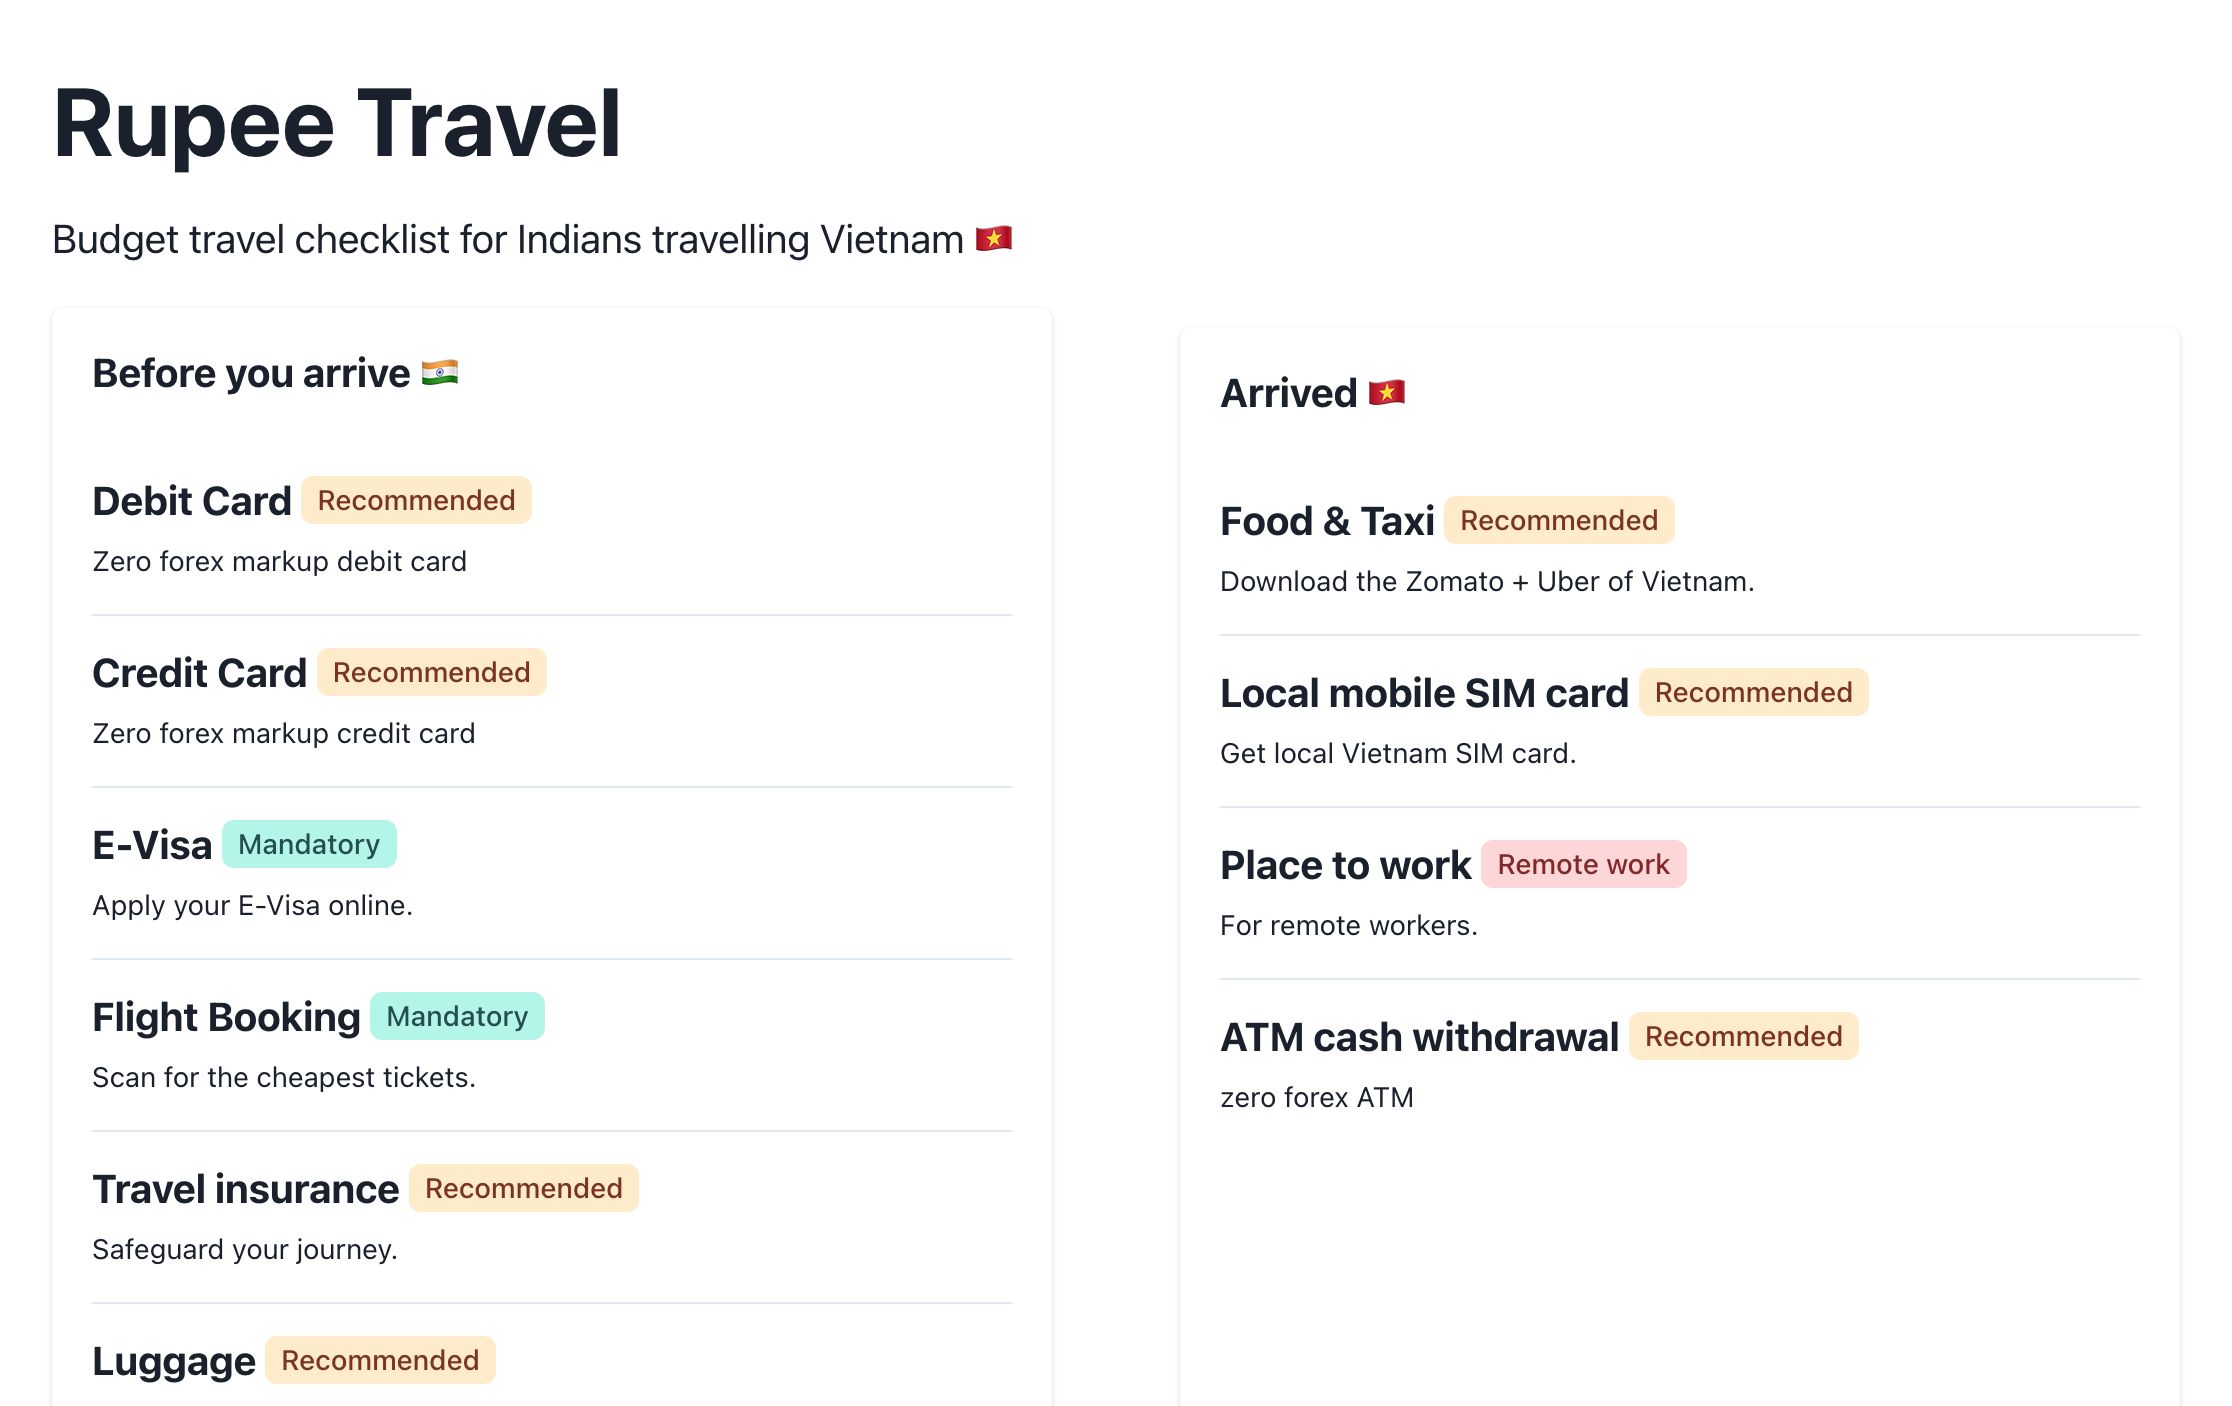This screenshot has height=1406, width=2232.
Task: Click Recommended badge next to ATM cash withdrawal
Action: click(1743, 1036)
